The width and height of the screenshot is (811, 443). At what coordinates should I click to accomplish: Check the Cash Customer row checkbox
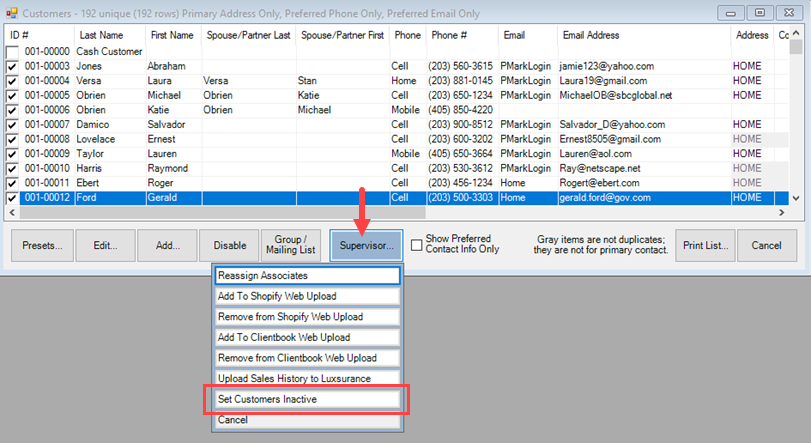click(x=12, y=52)
